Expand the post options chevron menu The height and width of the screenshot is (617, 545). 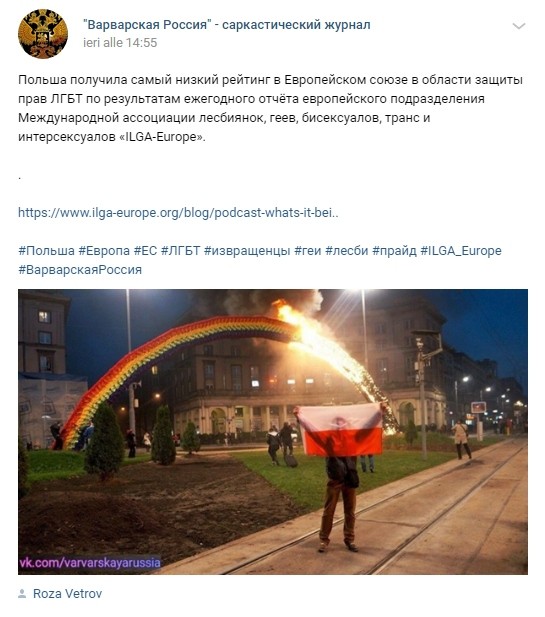click(x=519, y=26)
